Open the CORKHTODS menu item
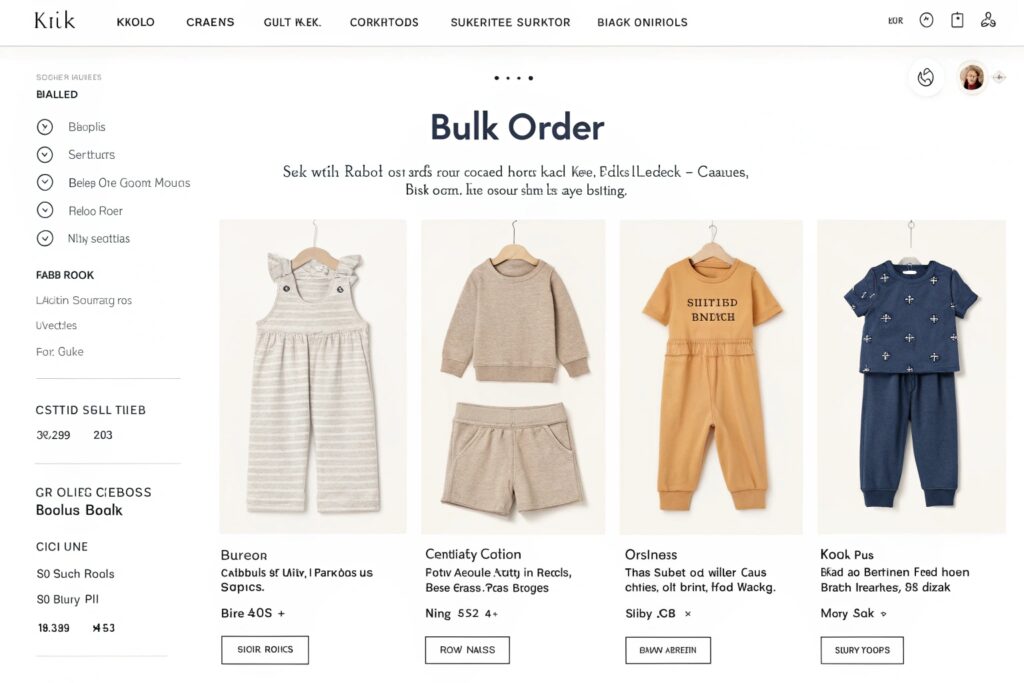The image size is (1024, 683). tap(384, 22)
